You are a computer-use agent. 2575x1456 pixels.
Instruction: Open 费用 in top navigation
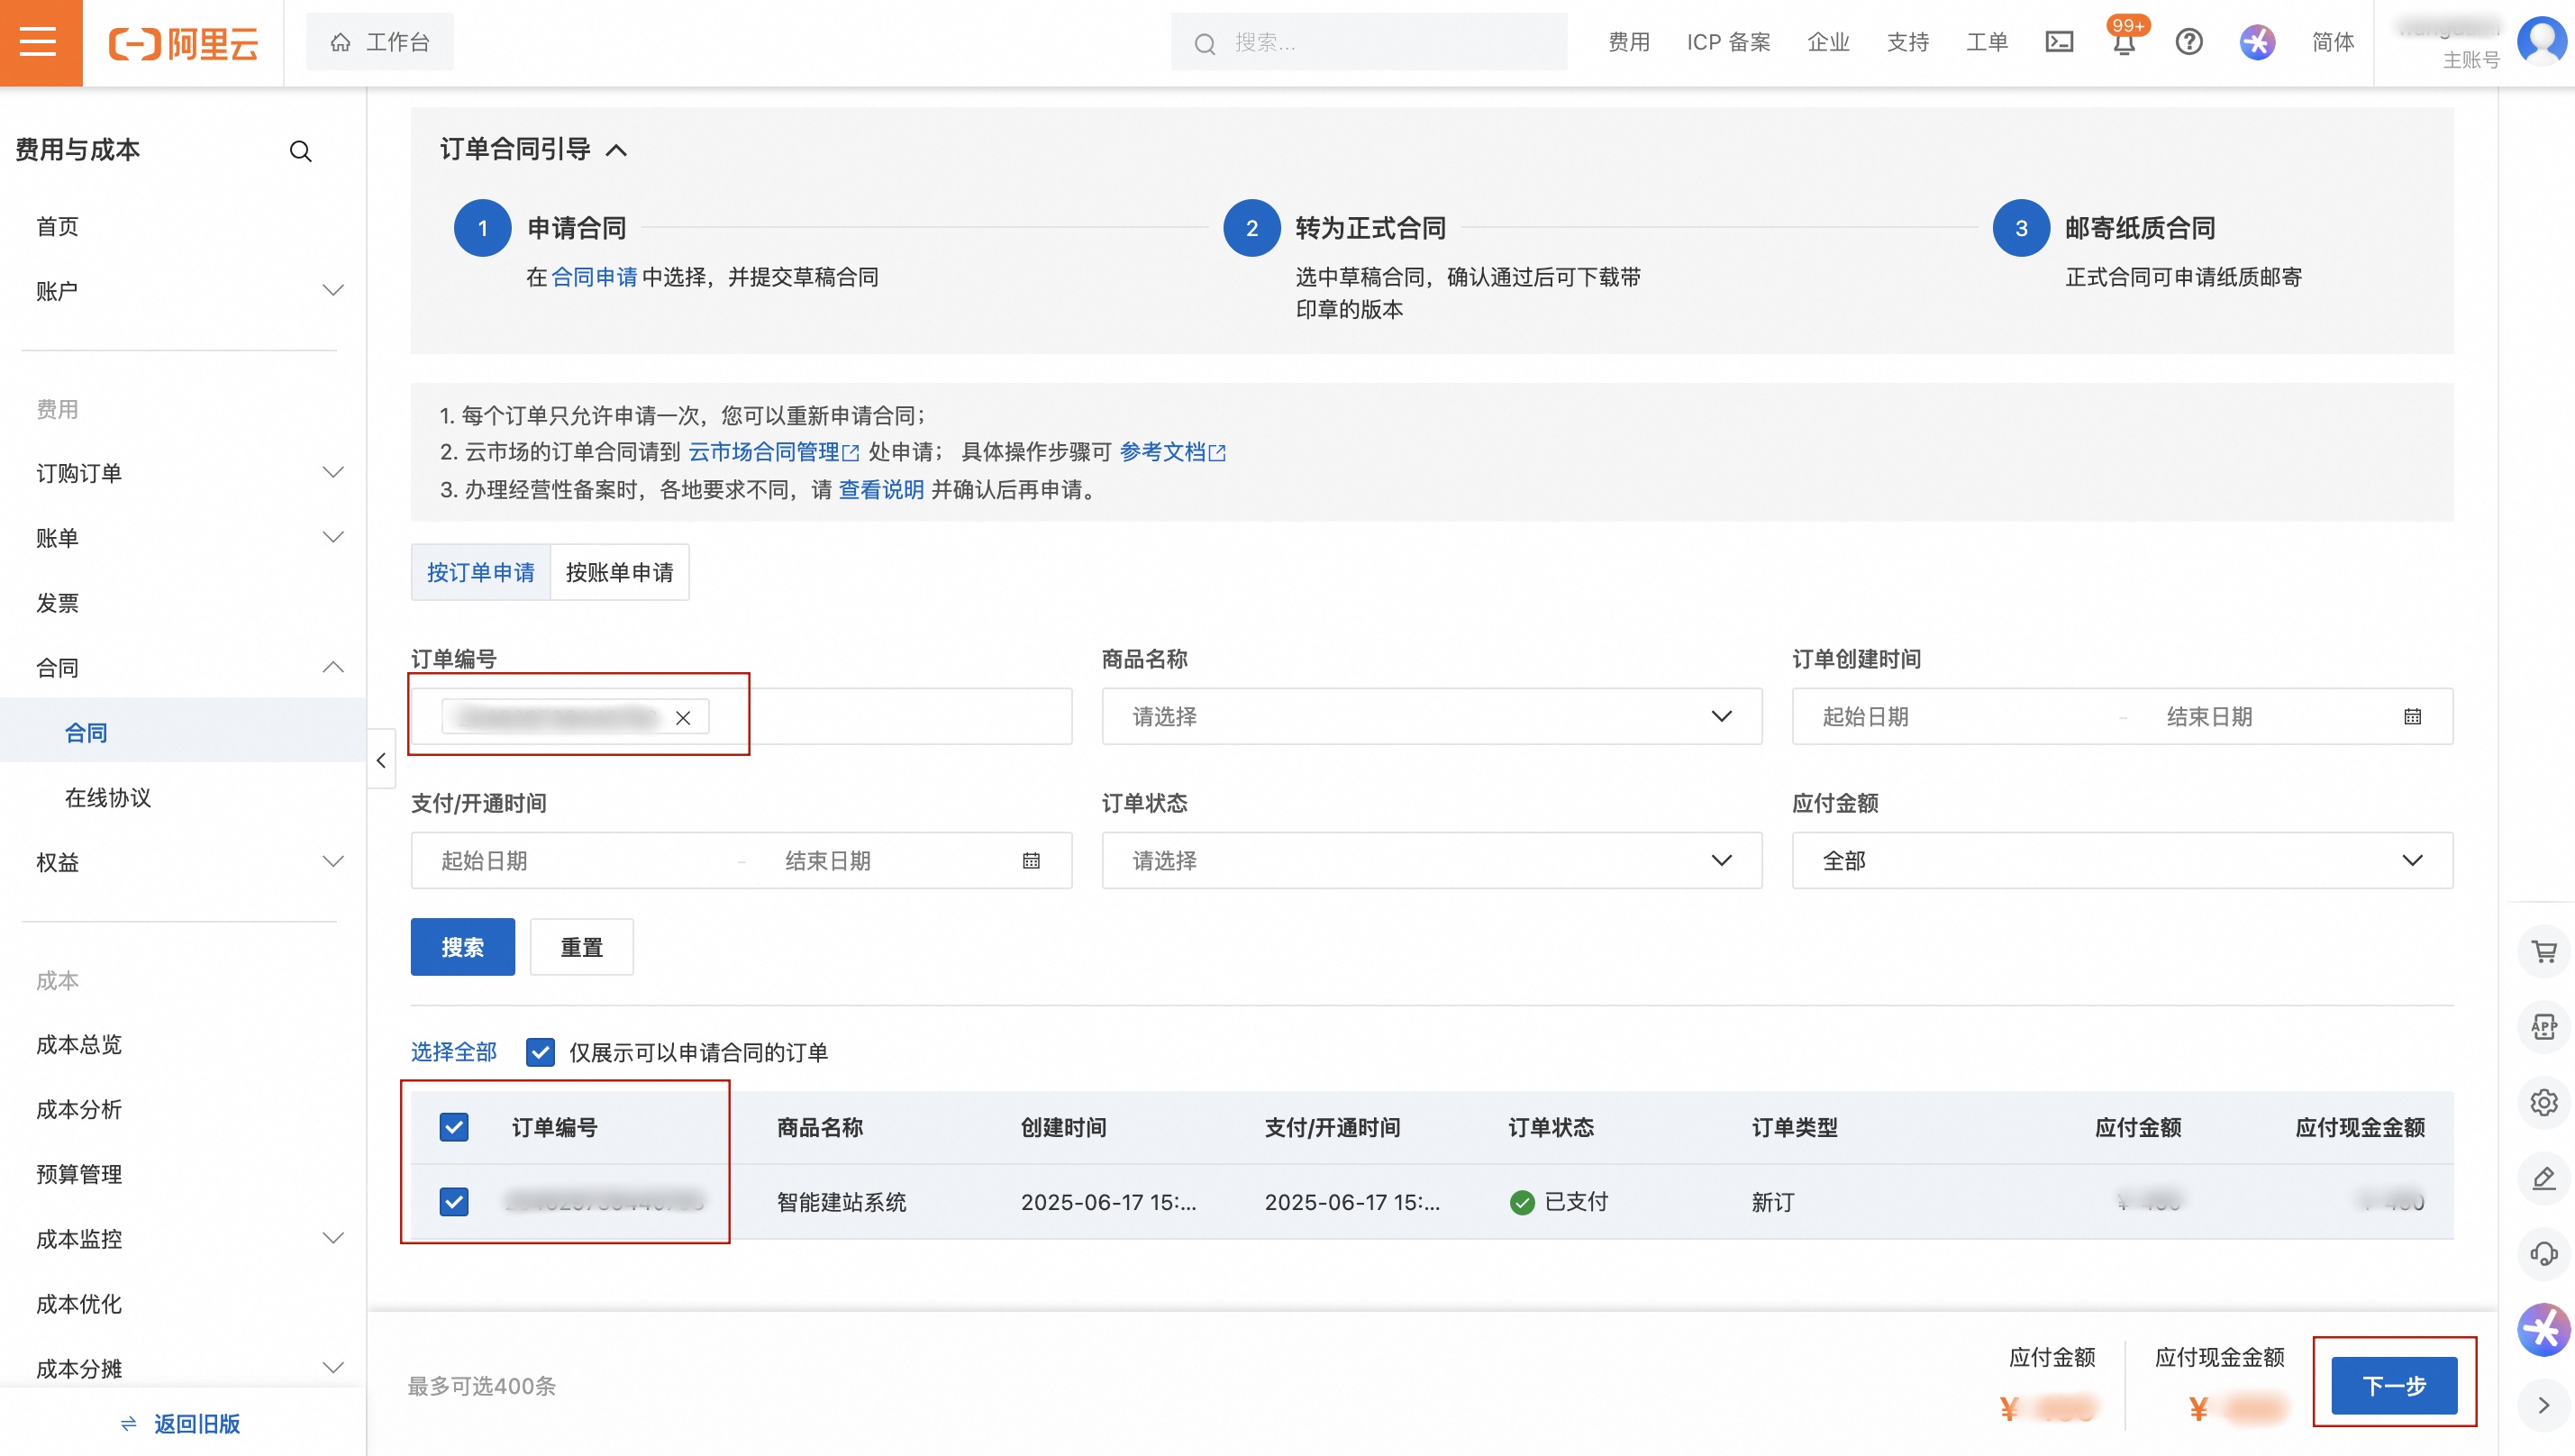1628,42
